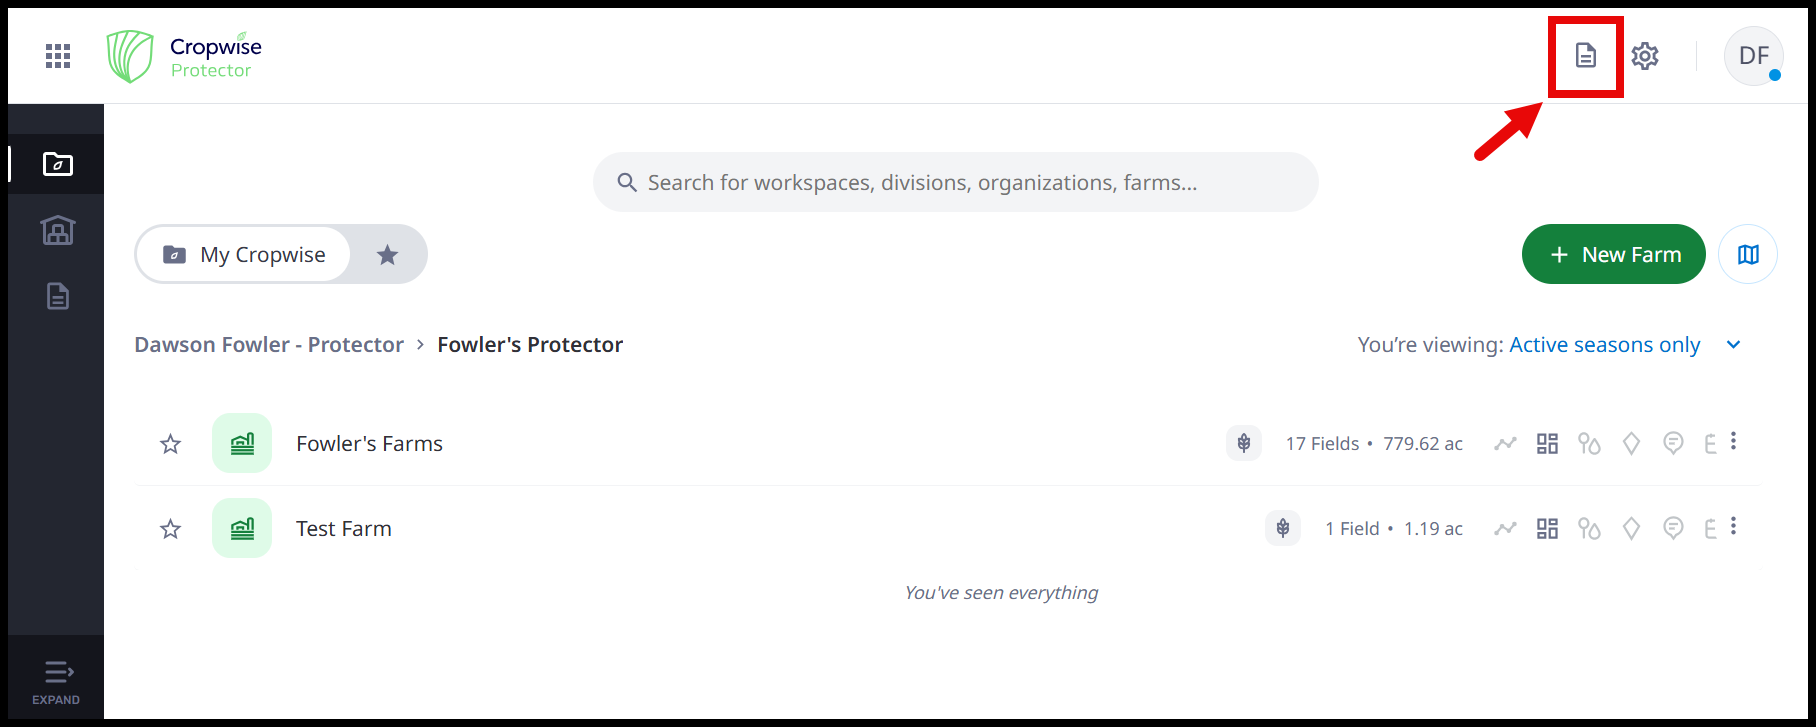Click the workspace search field

(x=955, y=183)
